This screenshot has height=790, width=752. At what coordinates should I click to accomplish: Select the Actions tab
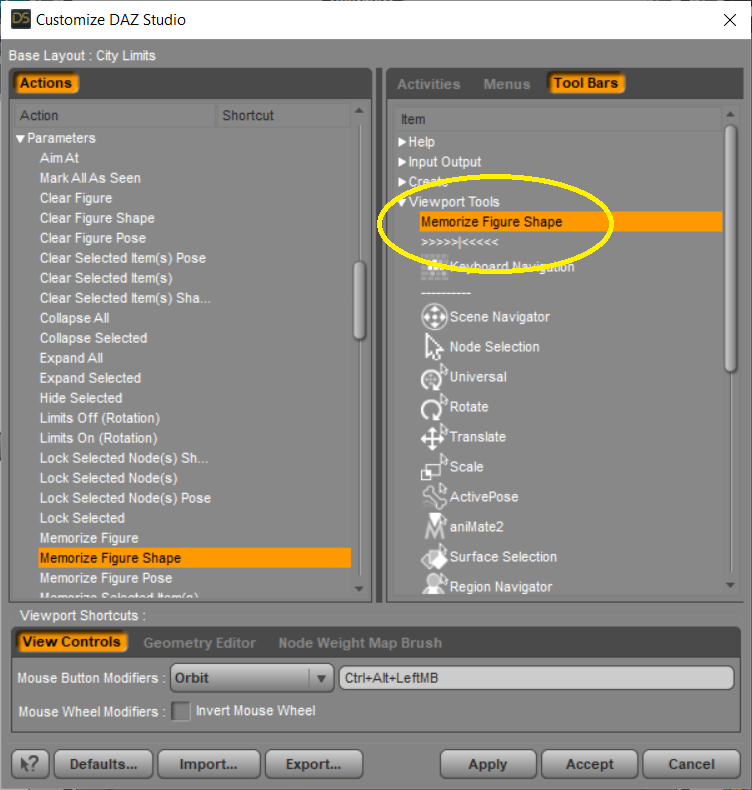point(46,83)
